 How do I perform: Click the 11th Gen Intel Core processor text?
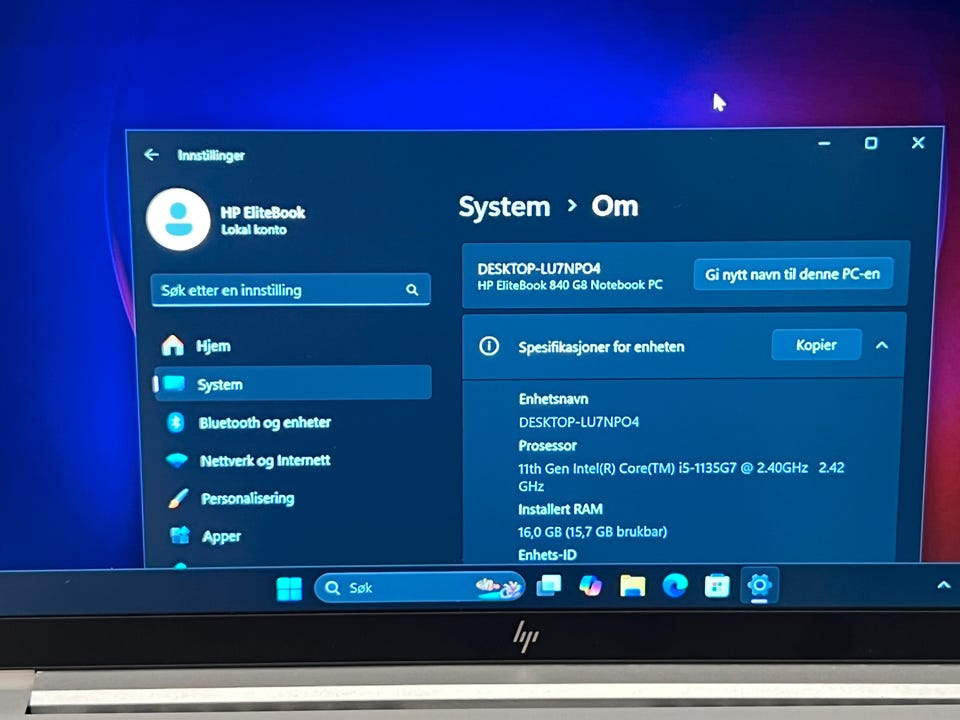[681, 476]
